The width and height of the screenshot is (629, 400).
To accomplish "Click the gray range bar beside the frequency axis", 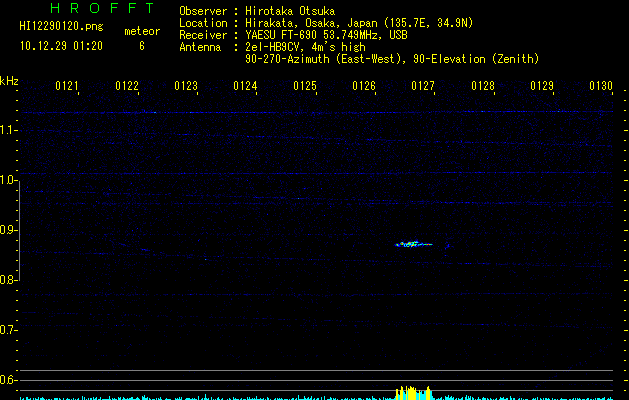I will (x=20, y=231).
